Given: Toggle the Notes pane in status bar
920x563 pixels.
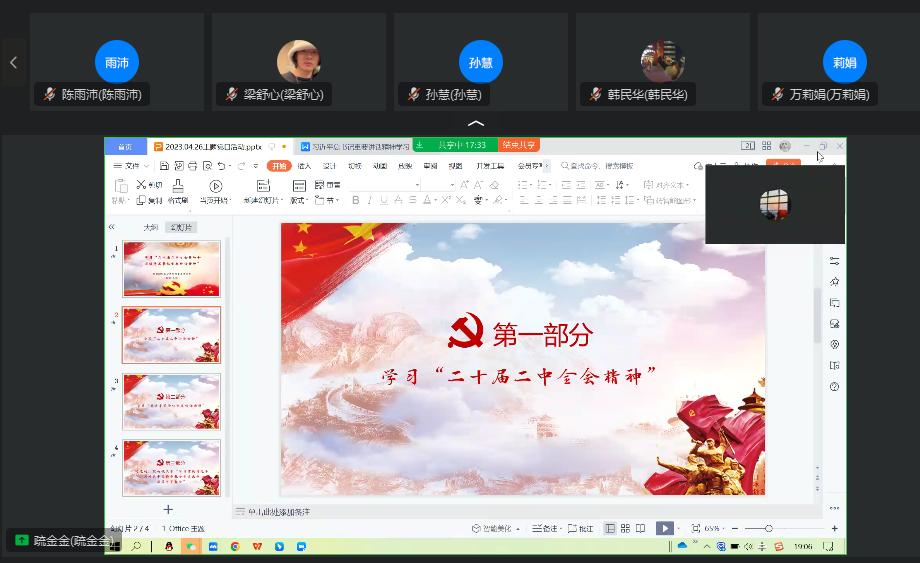Looking at the screenshot, I should coord(545,528).
